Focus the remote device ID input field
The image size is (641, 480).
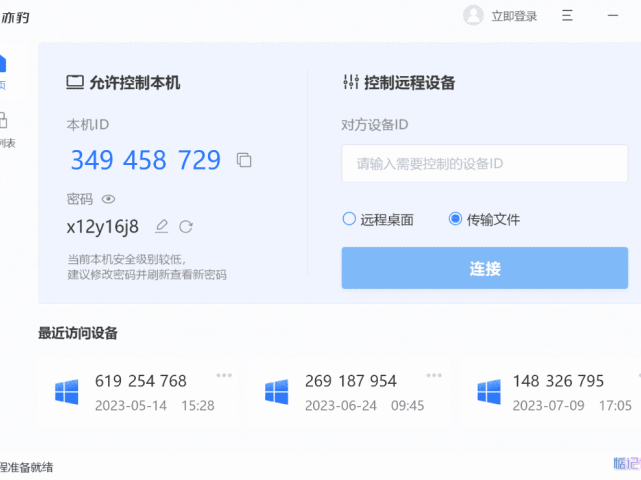point(484,164)
